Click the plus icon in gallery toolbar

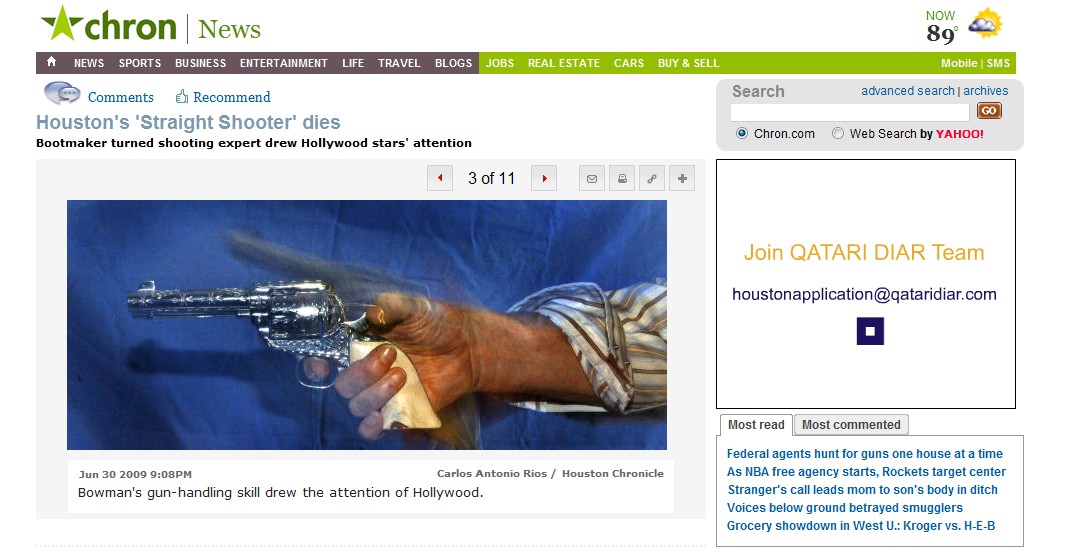(682, 179)
